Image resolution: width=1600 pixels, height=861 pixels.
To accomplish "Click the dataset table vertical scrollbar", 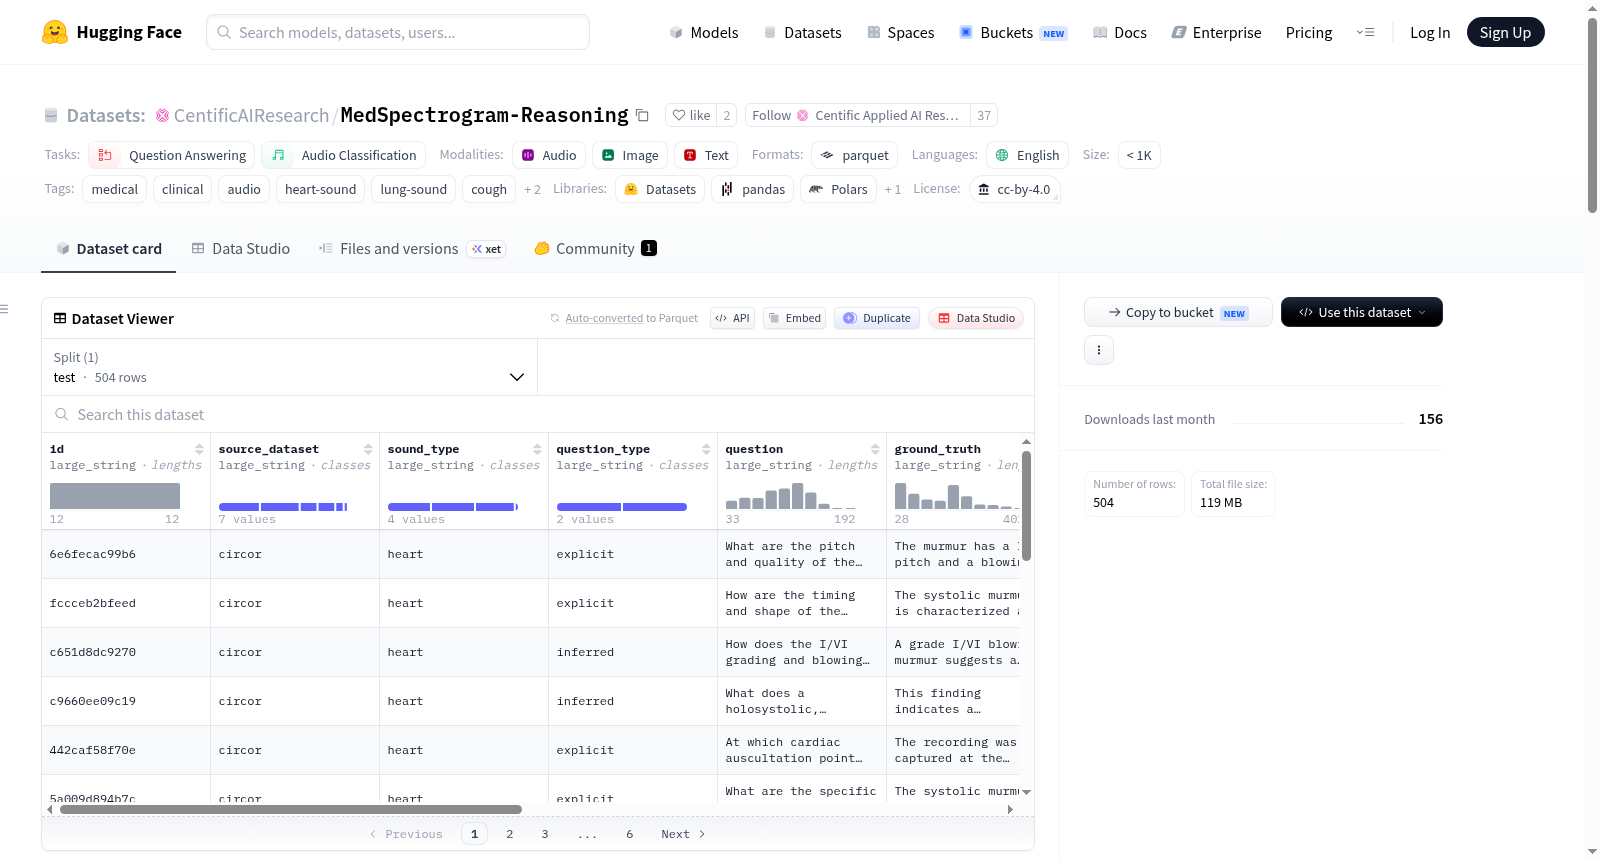I will [1026, 506].
